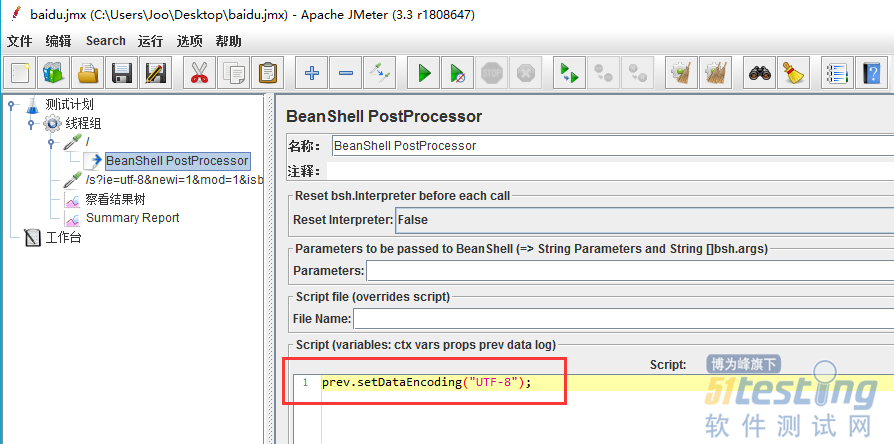Viewport: 894px width, 444px height.
Task: Open the 编辑 menu
Action: (59, 41)
